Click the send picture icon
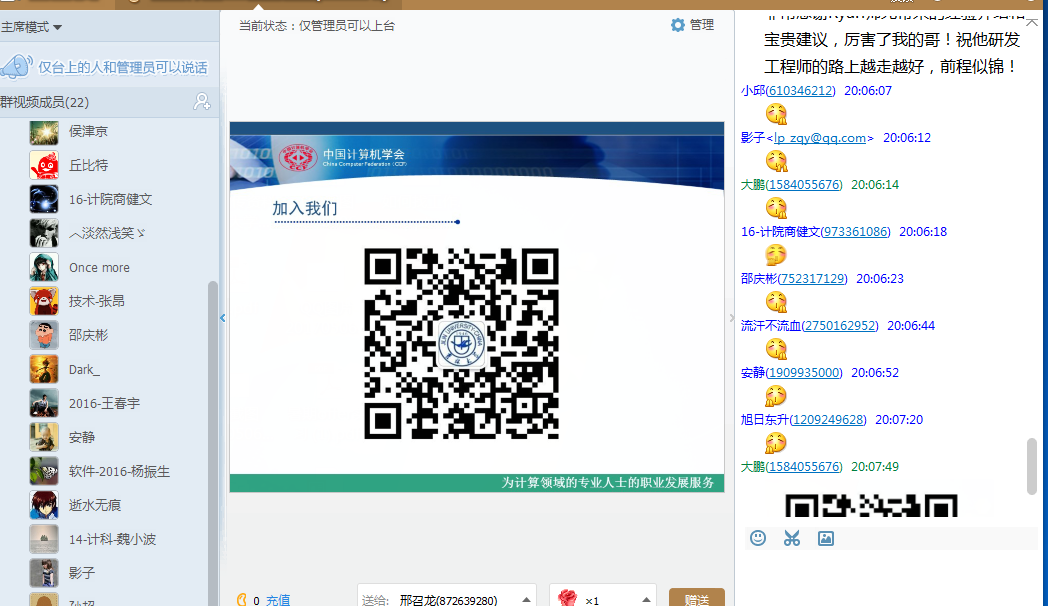 click(x=826, y=538)
